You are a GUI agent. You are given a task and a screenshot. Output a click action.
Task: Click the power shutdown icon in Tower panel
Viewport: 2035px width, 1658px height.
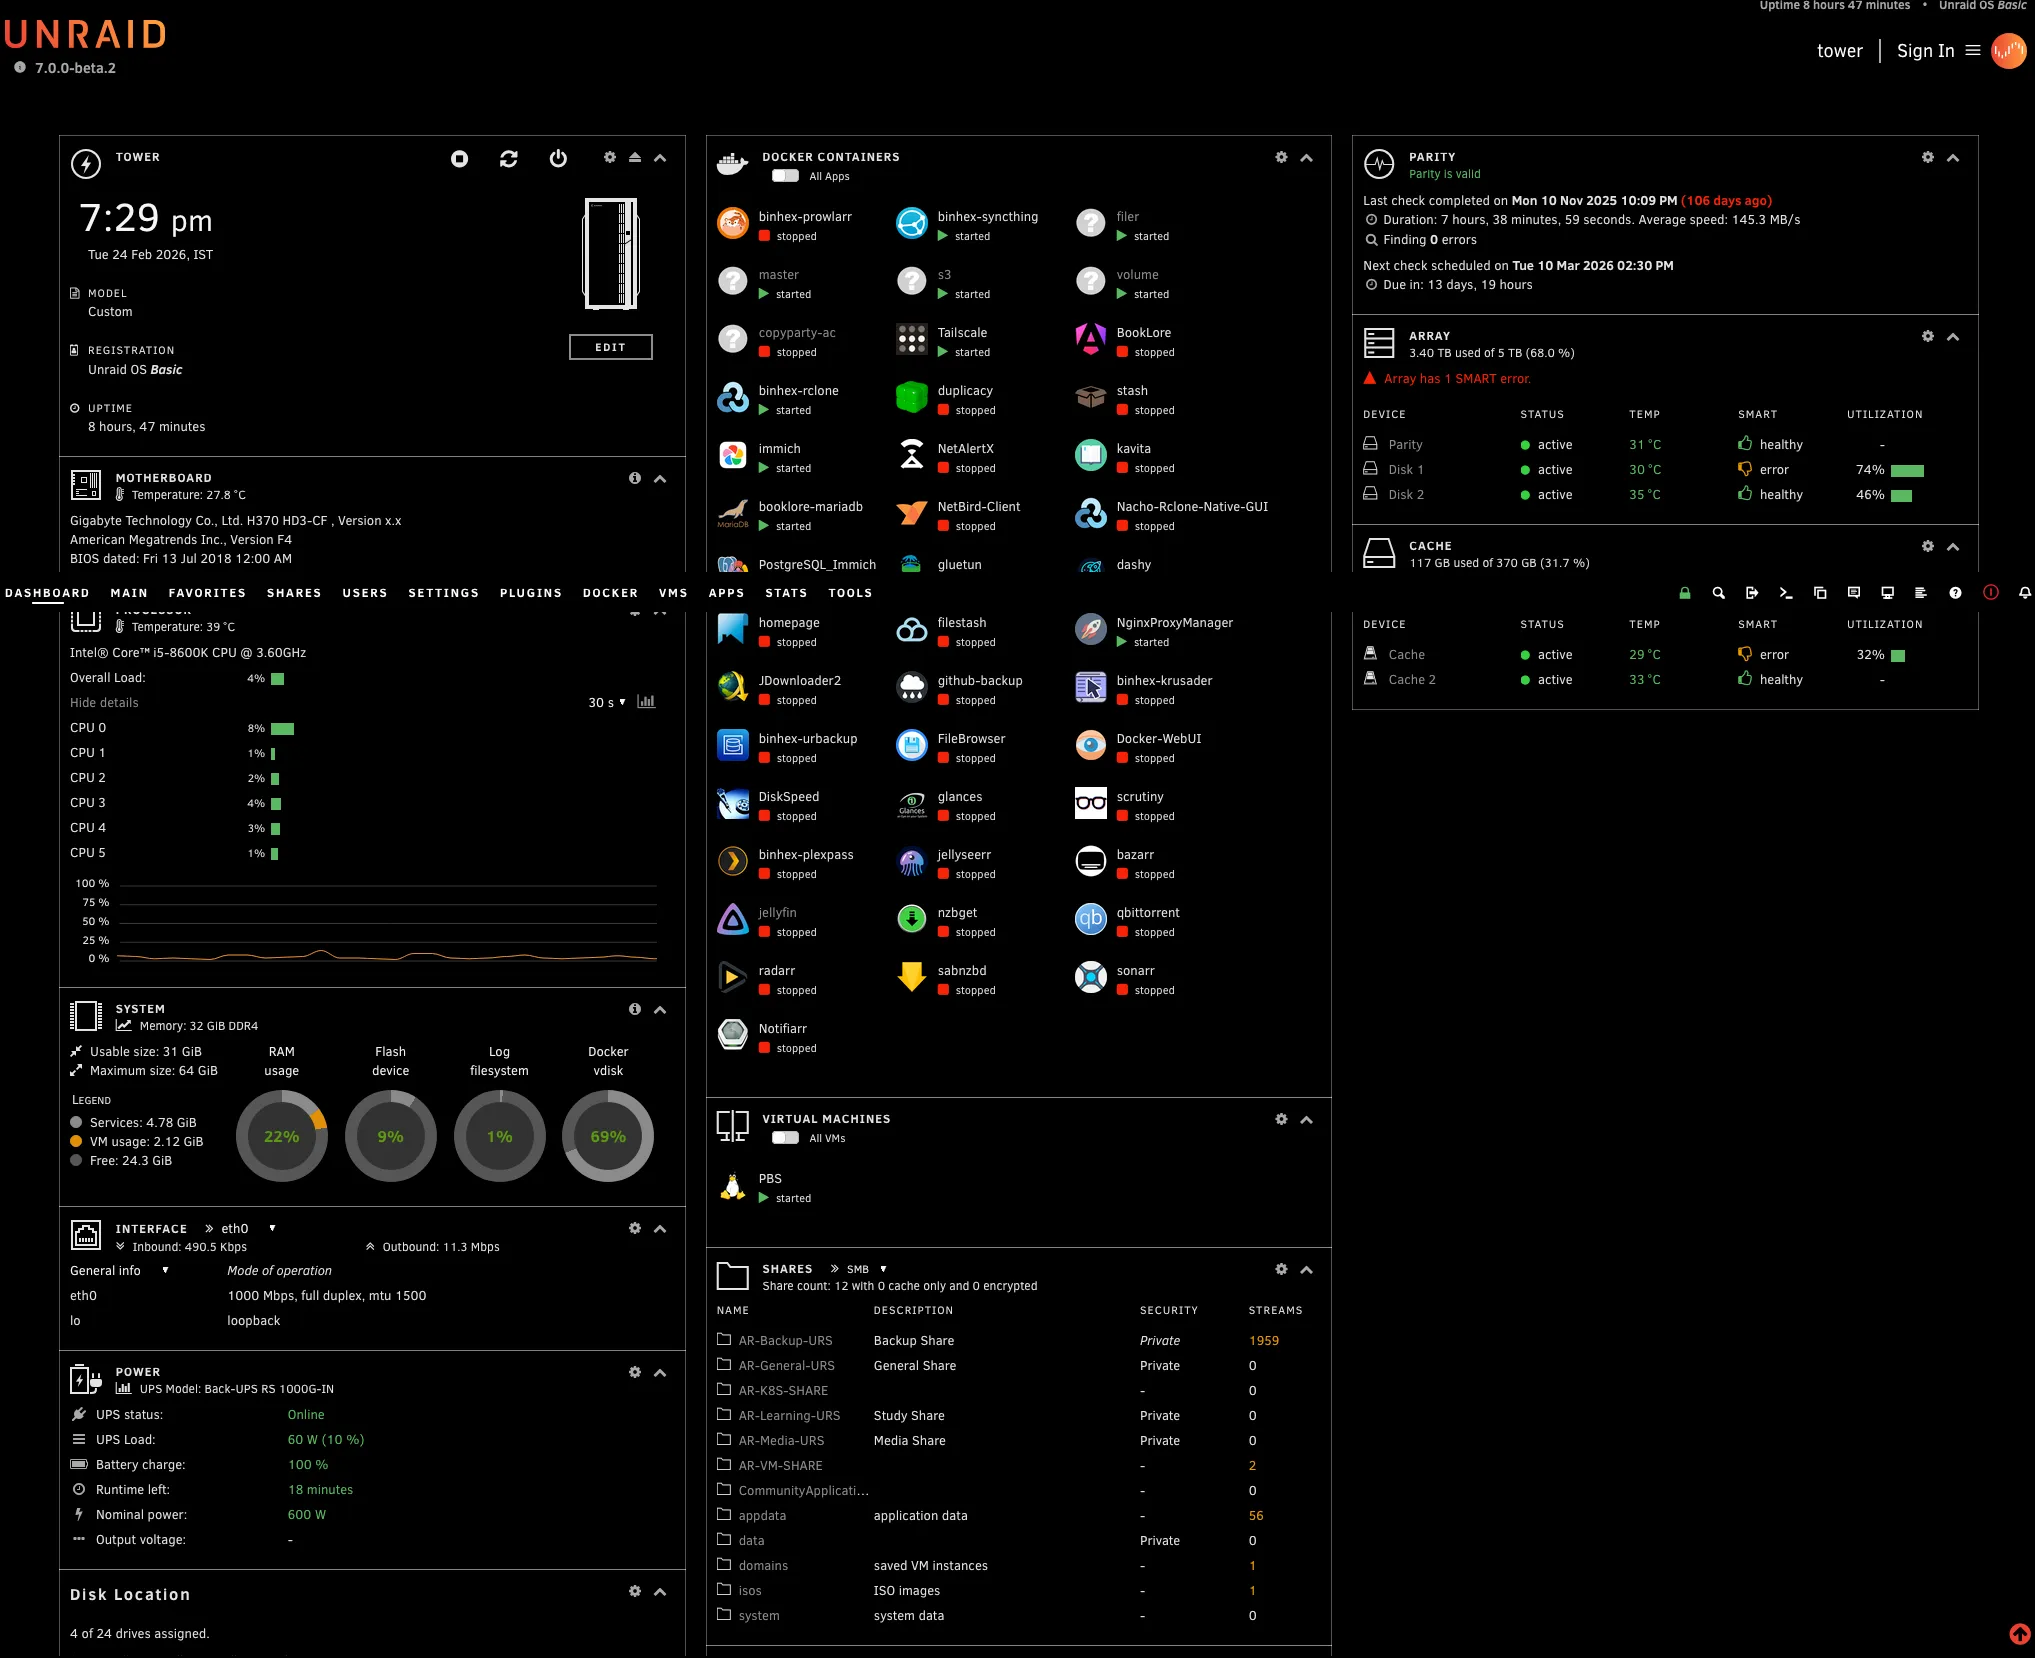(x=558, y=159)
